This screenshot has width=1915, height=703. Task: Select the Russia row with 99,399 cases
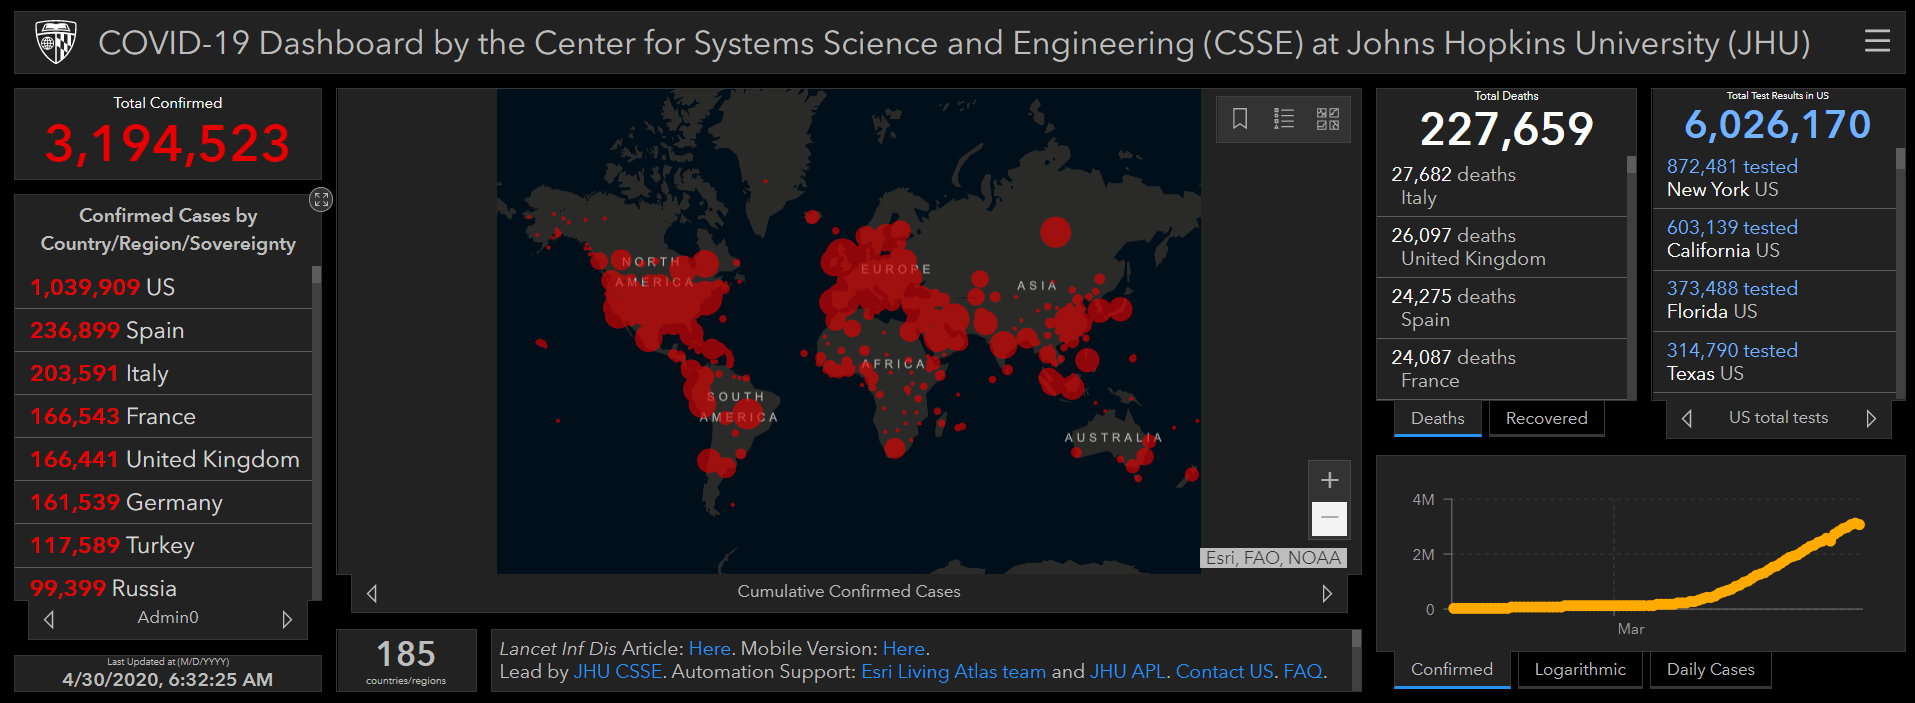tap(163, 585)
